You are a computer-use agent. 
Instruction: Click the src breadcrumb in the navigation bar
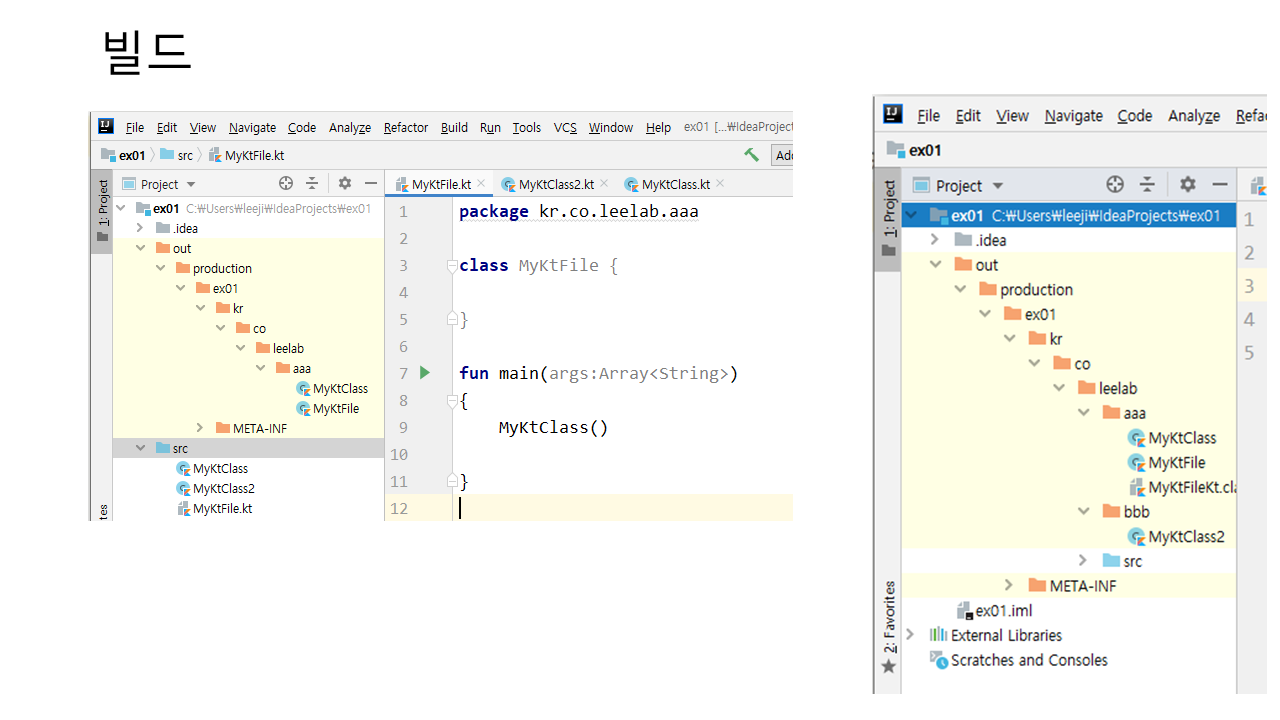click(185, 155)
